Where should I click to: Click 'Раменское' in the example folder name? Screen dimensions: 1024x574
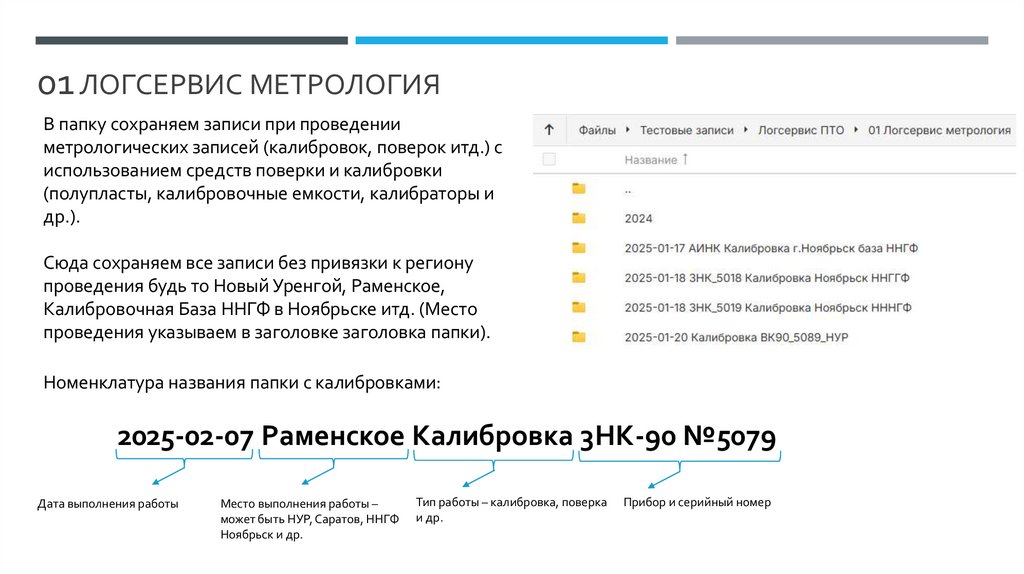pyautogui.click(x=333, y=436)
